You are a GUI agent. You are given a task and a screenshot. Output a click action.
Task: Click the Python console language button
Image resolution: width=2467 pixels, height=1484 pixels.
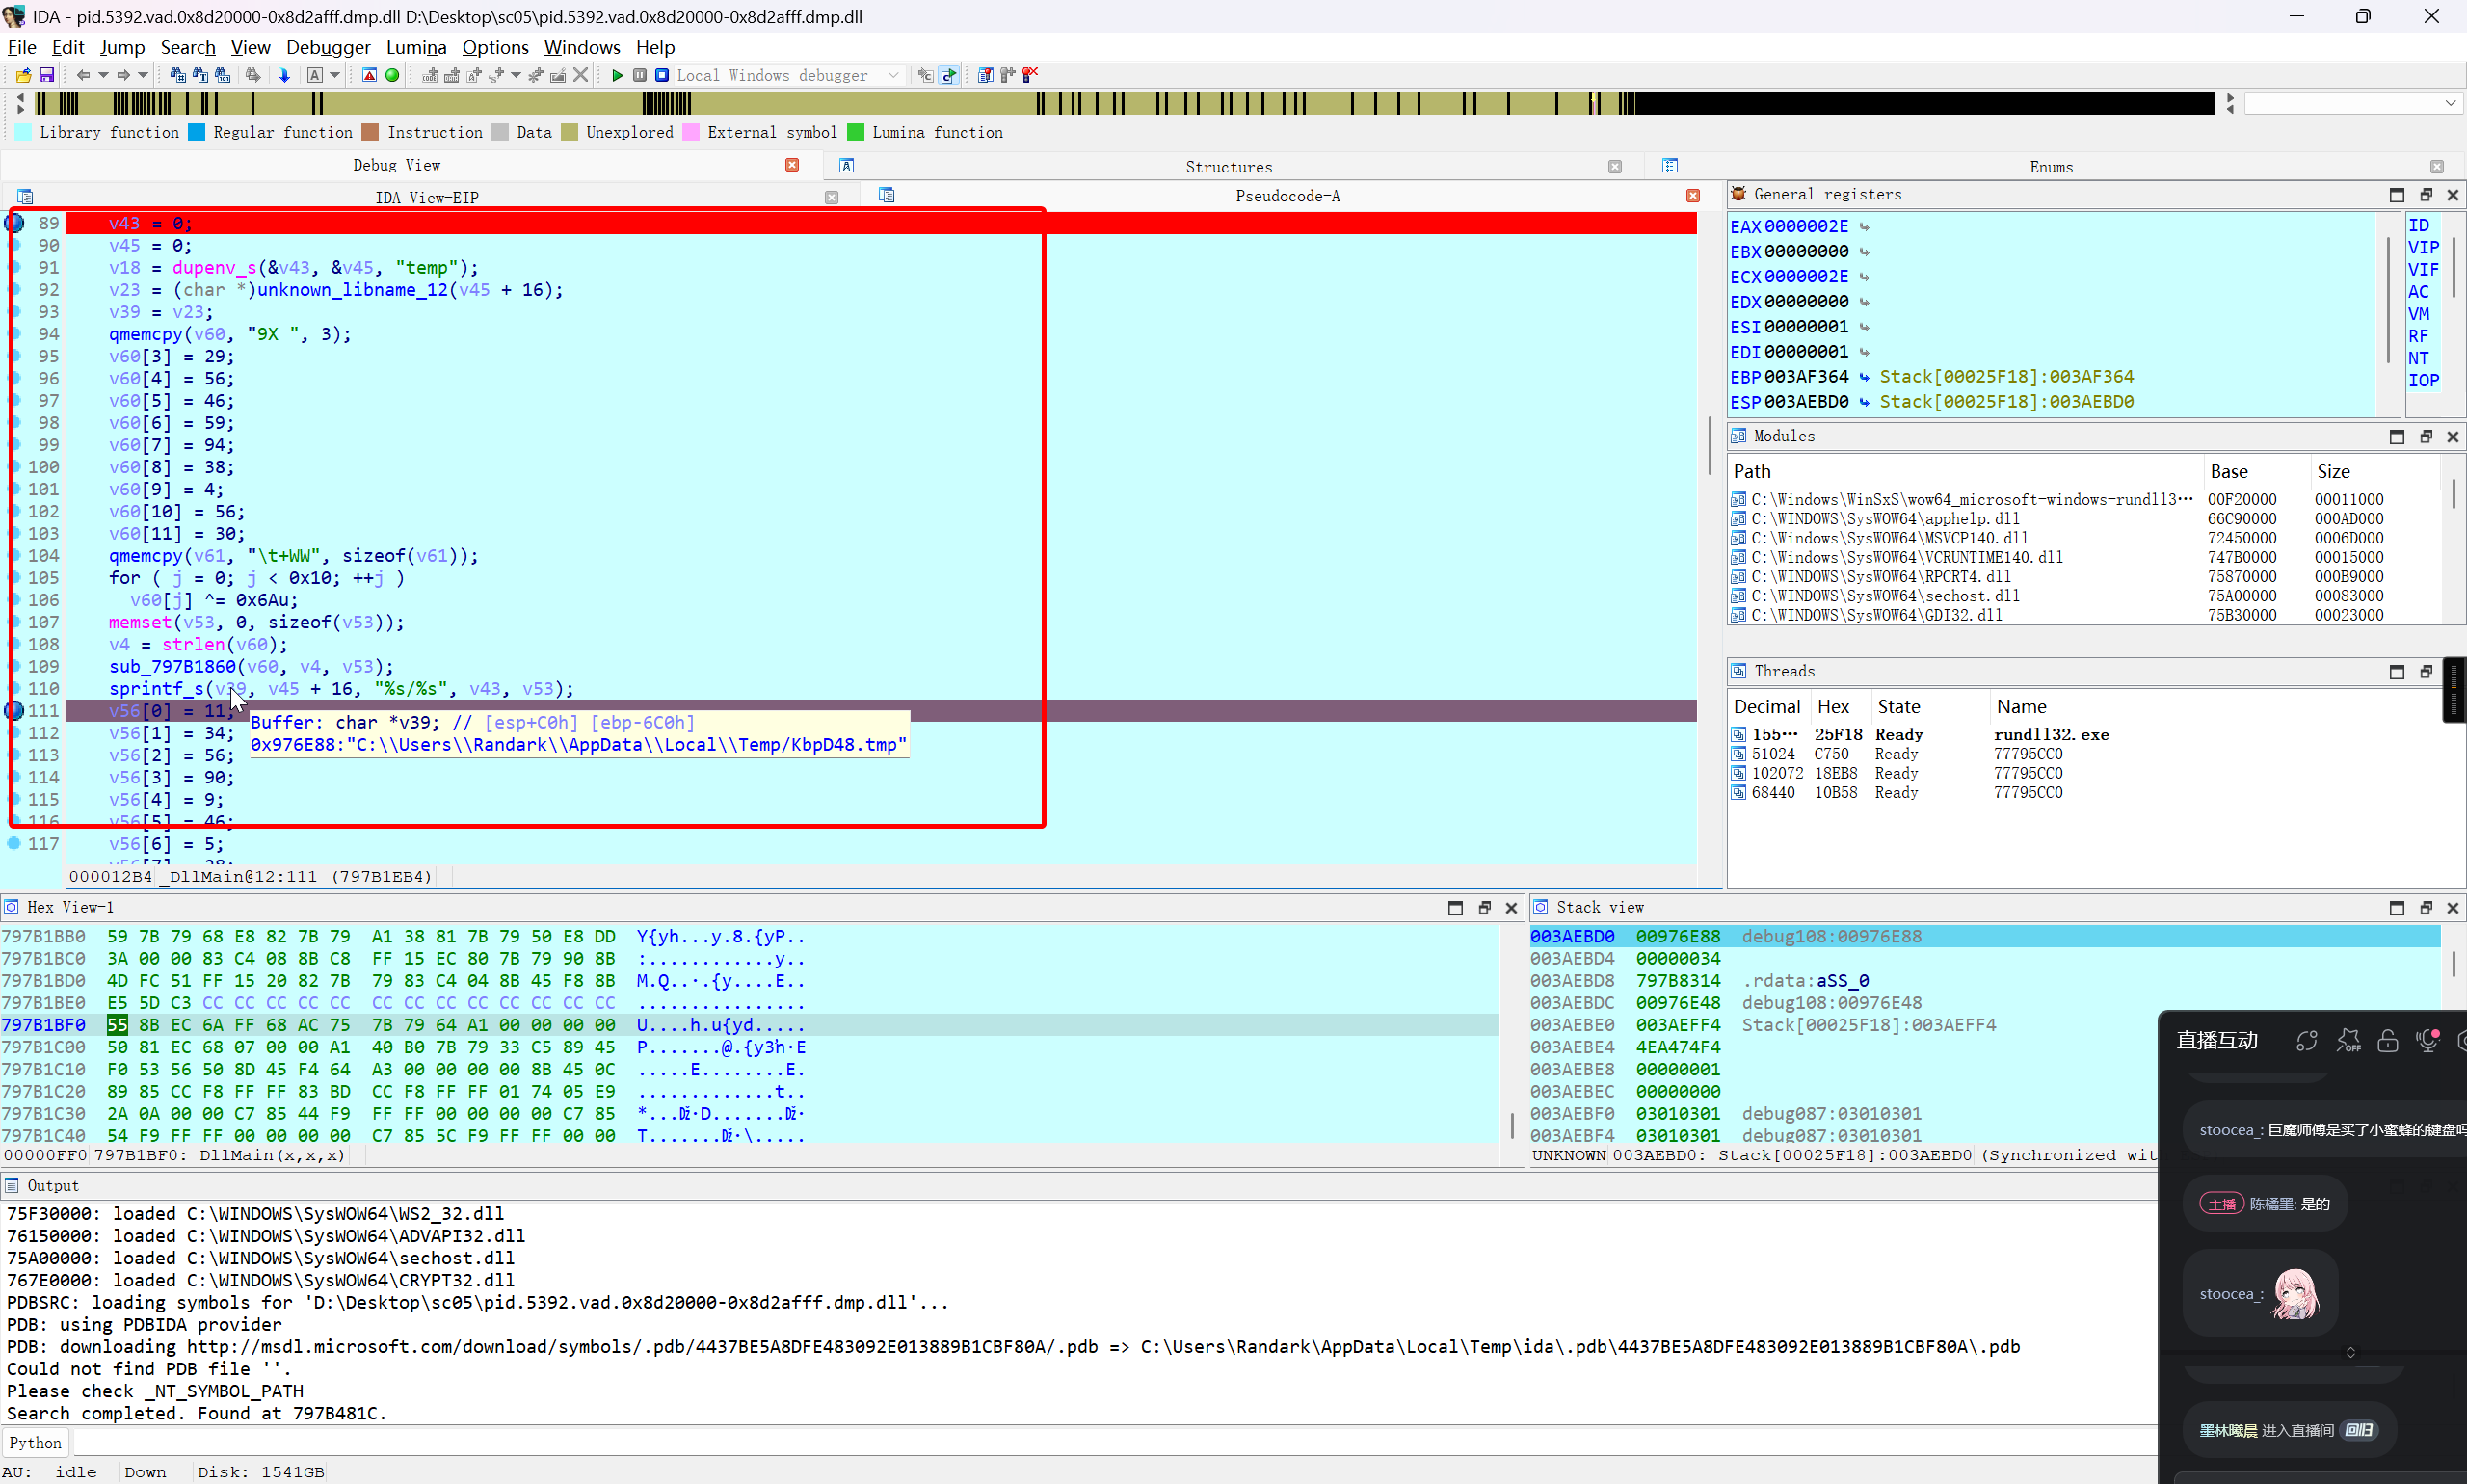click(x=35, y=1443)
